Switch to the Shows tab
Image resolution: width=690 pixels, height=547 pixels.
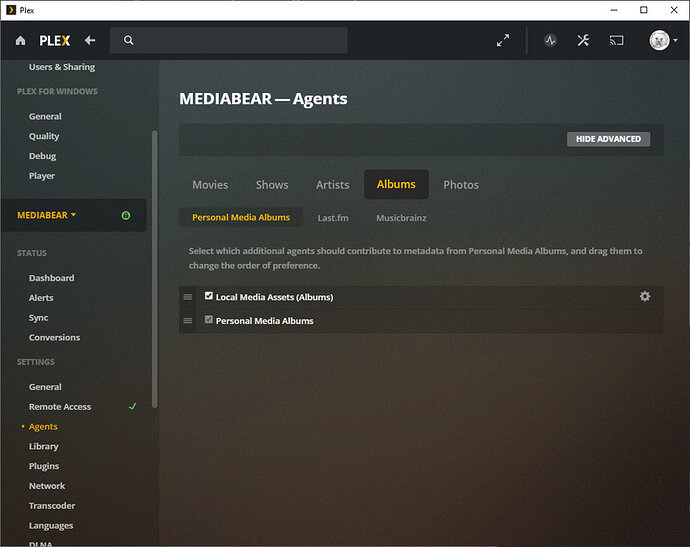[x=272, y=185]
